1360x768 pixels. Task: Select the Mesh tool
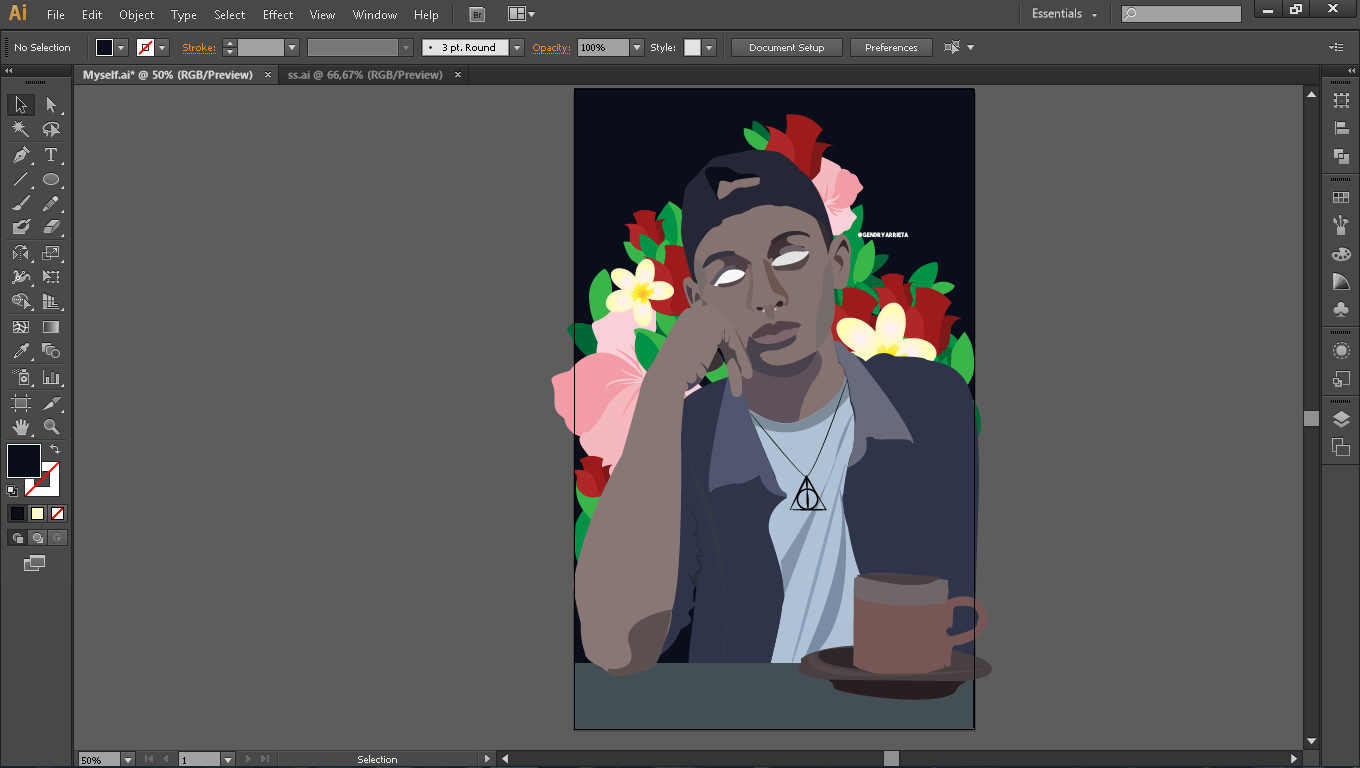(21, 327)
